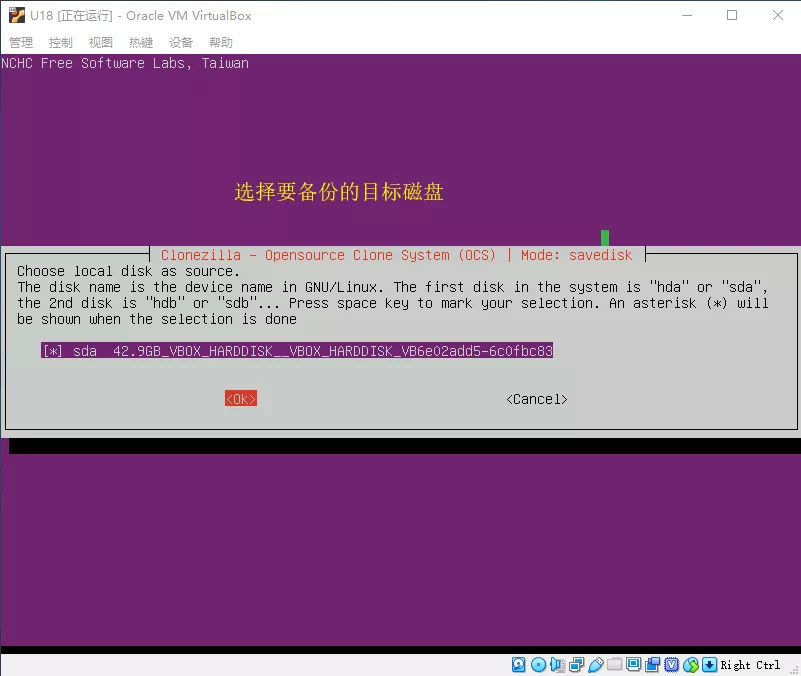The width and height of the screenshot is (801, 676).
Task: Click the recording status icon
Action: click(653, 664)
